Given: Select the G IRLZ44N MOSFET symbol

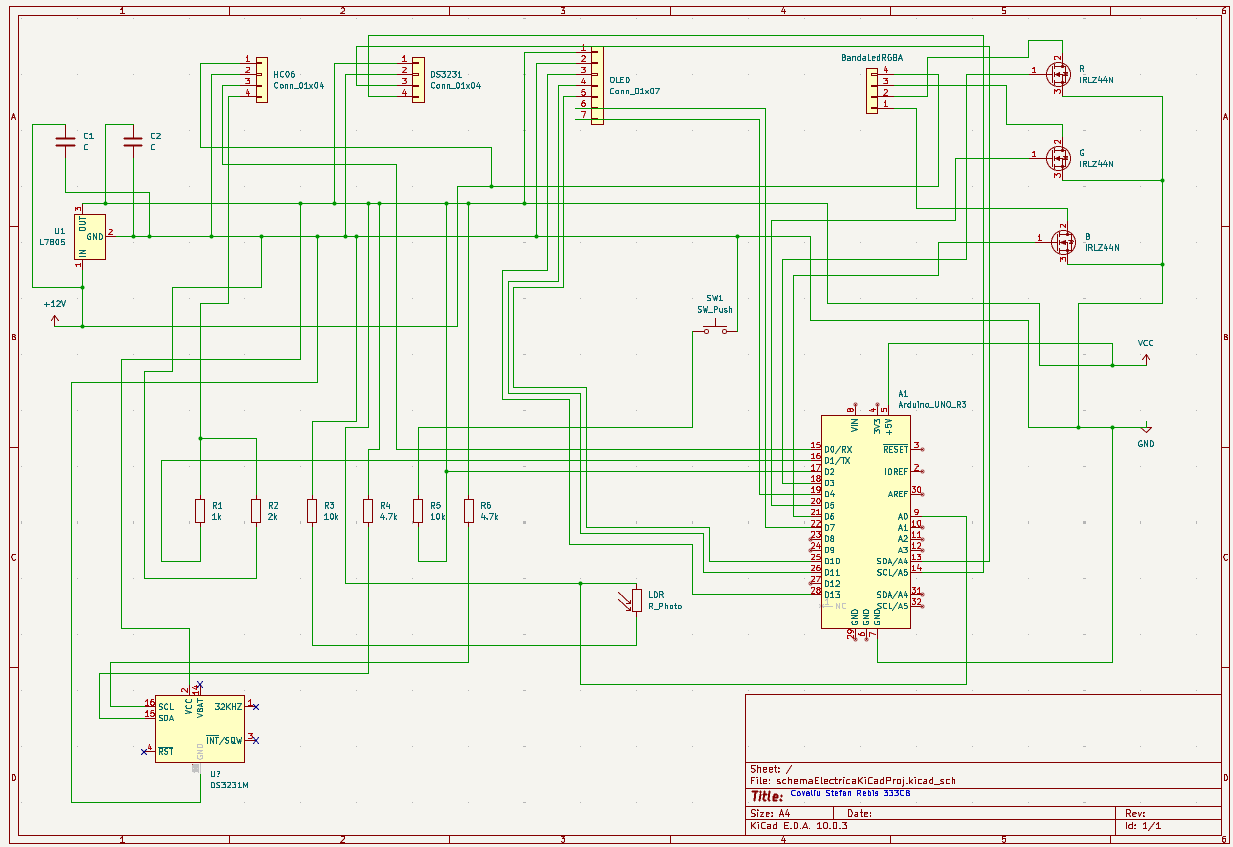Looking at the screenshot, I should [x=1056, y=157].
